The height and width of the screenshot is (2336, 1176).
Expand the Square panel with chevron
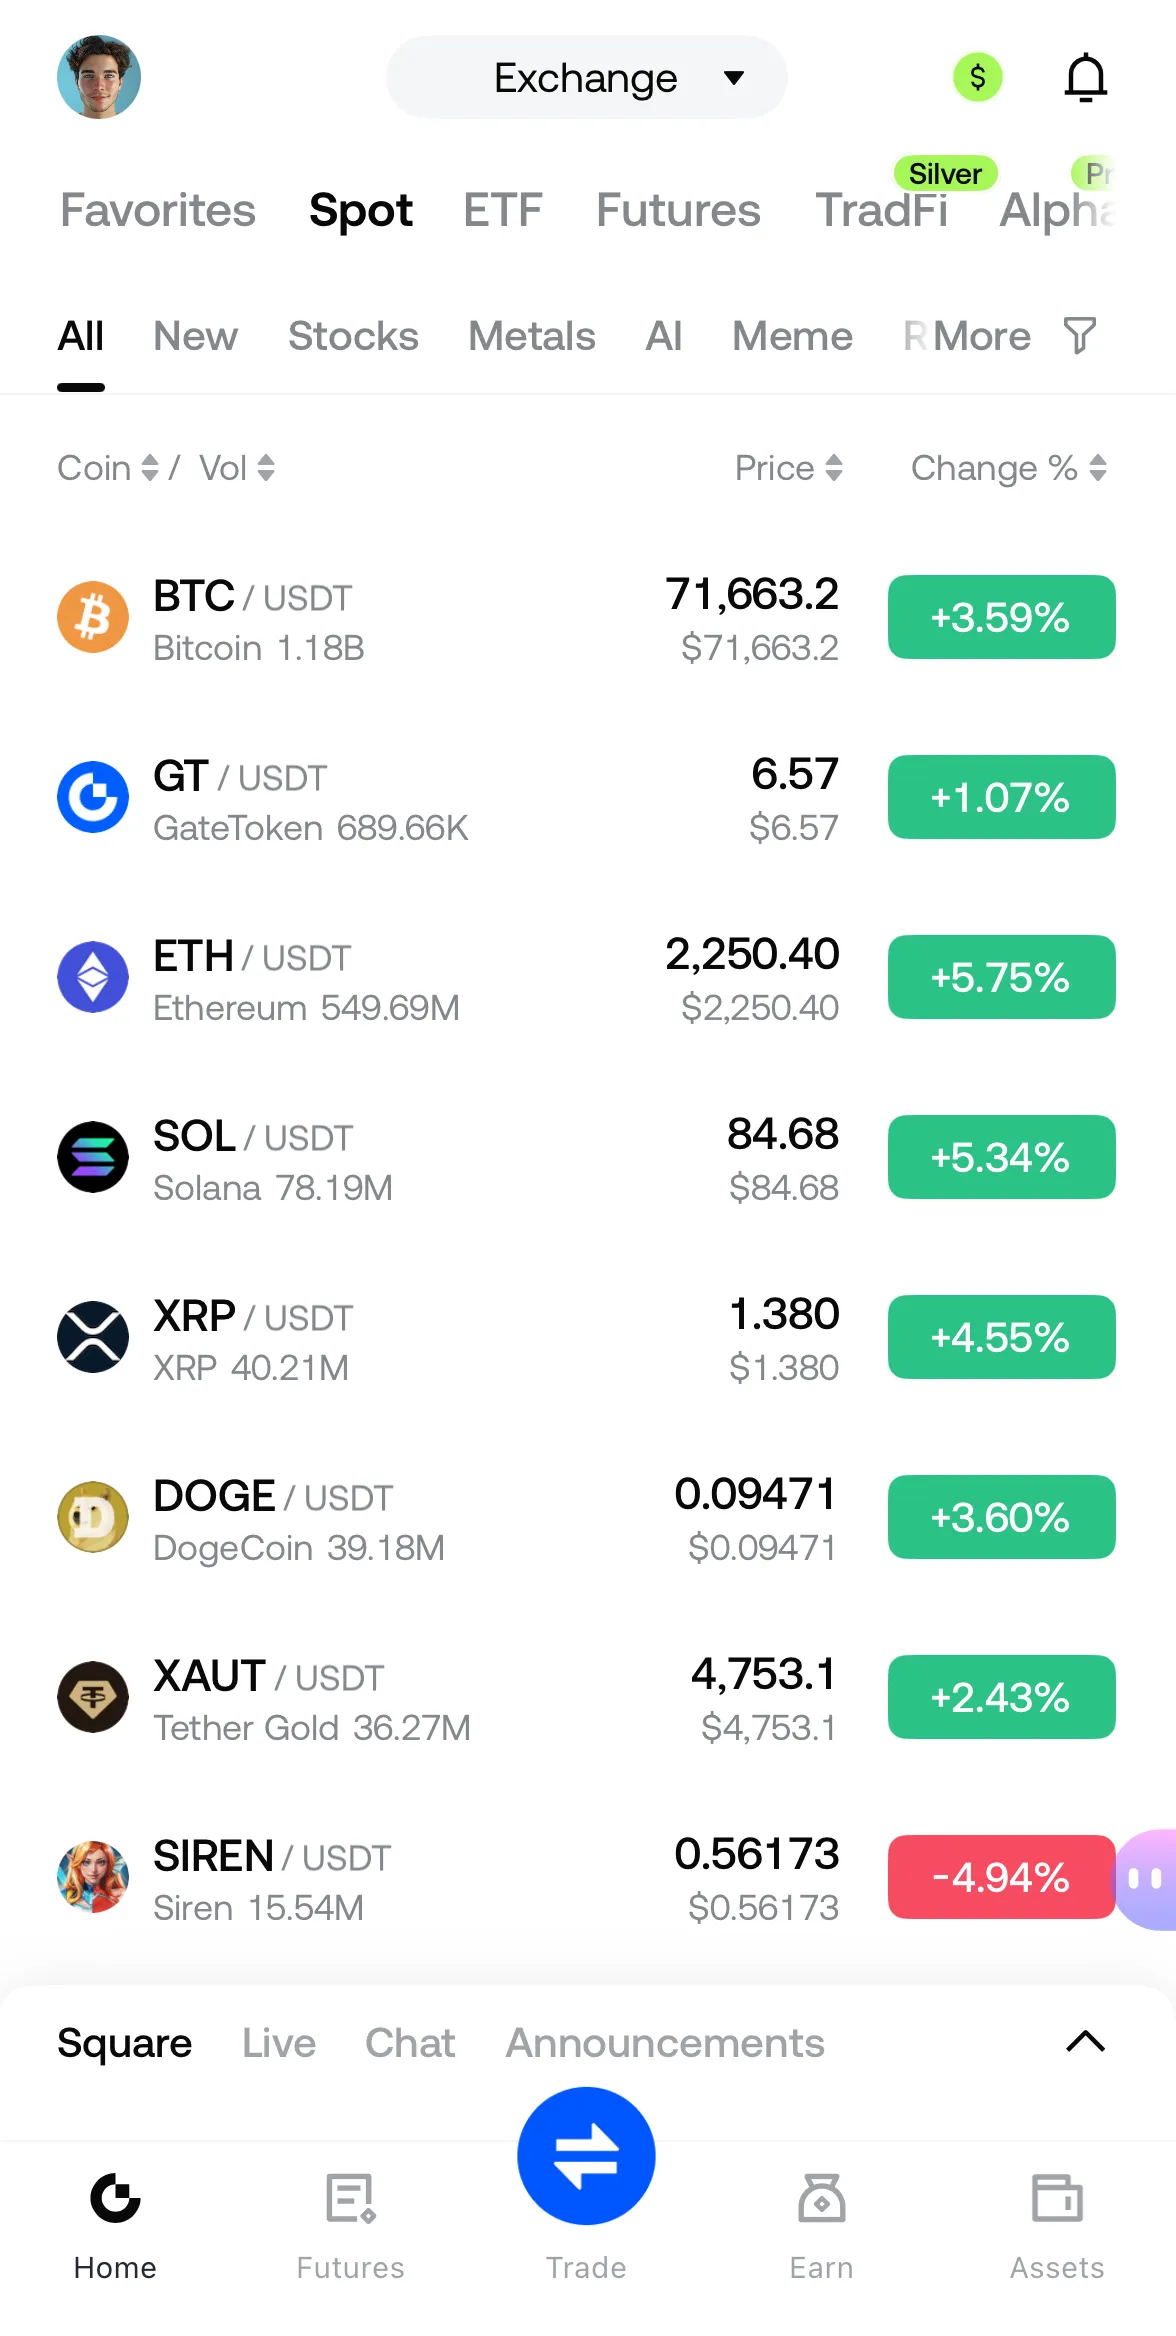pos(1085,2042)
